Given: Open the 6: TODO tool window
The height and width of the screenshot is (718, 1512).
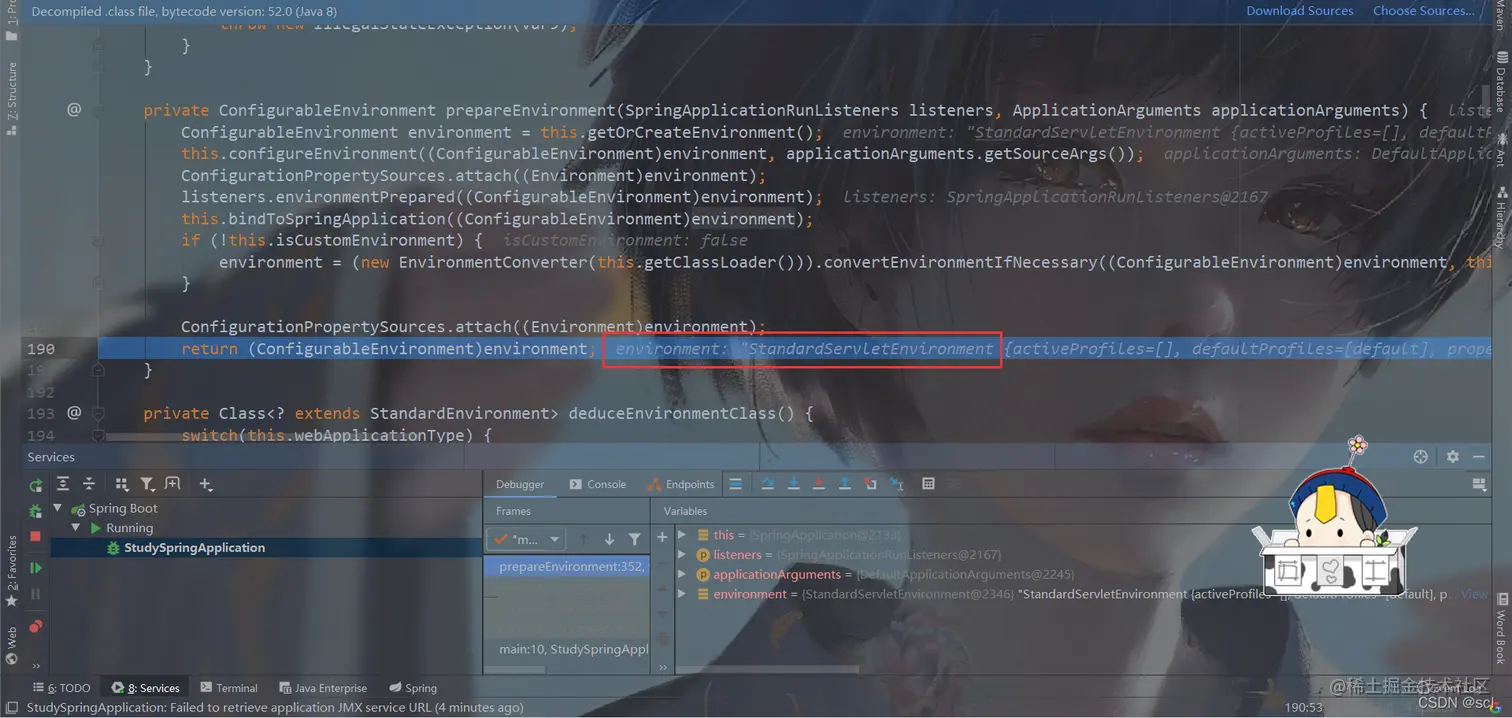Looking at the screenshot, I should (62, 688).
